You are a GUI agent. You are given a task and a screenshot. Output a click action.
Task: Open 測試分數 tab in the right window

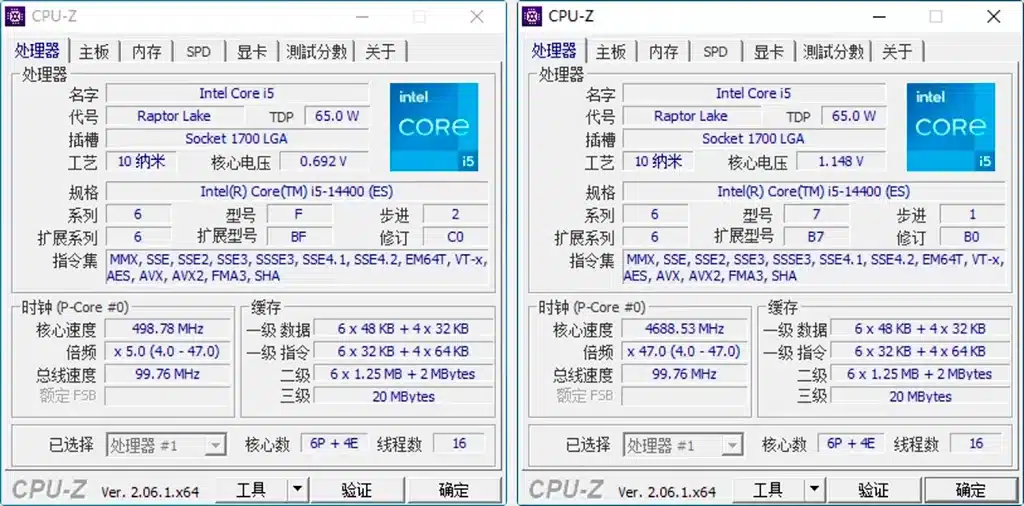point(833,52)
